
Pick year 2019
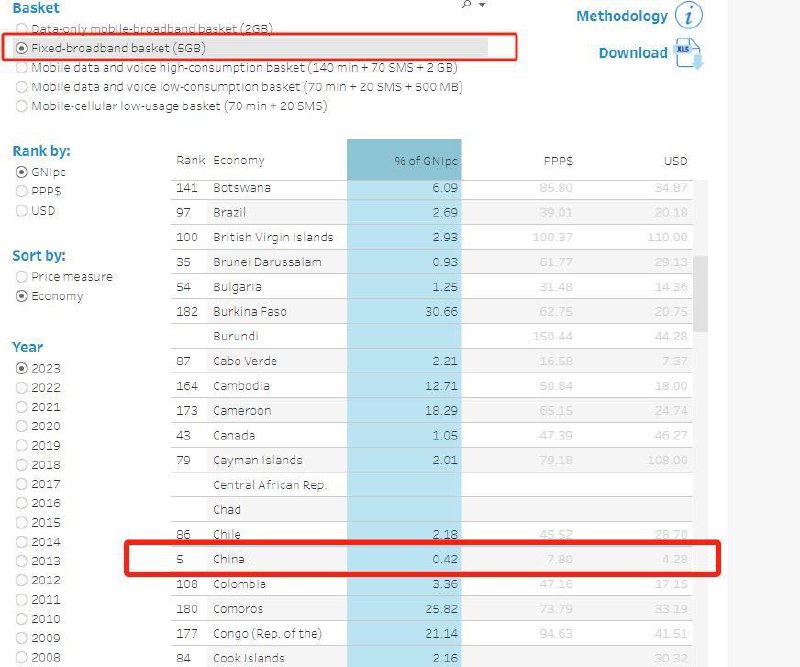tap(38, 445)
